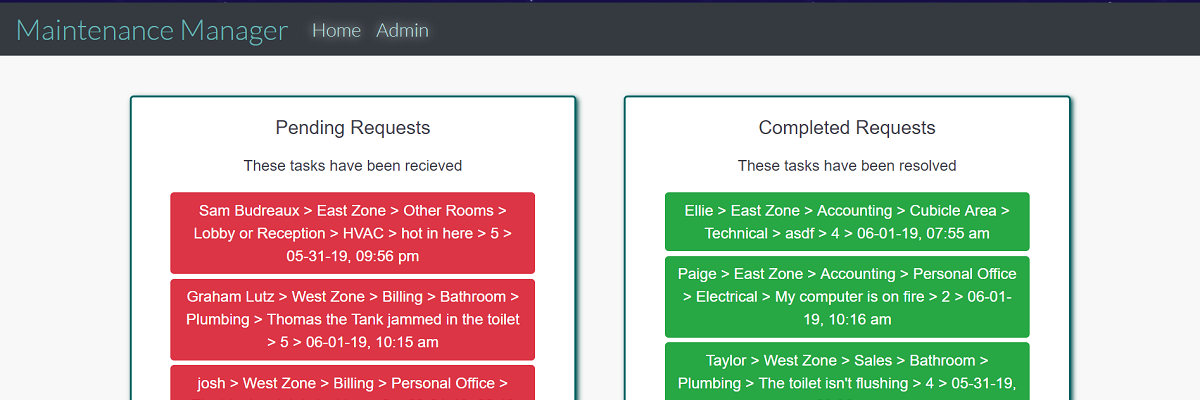1200x400 pixels.
Task: Open josh's West Zone Billing request
Action: (352, 383)
